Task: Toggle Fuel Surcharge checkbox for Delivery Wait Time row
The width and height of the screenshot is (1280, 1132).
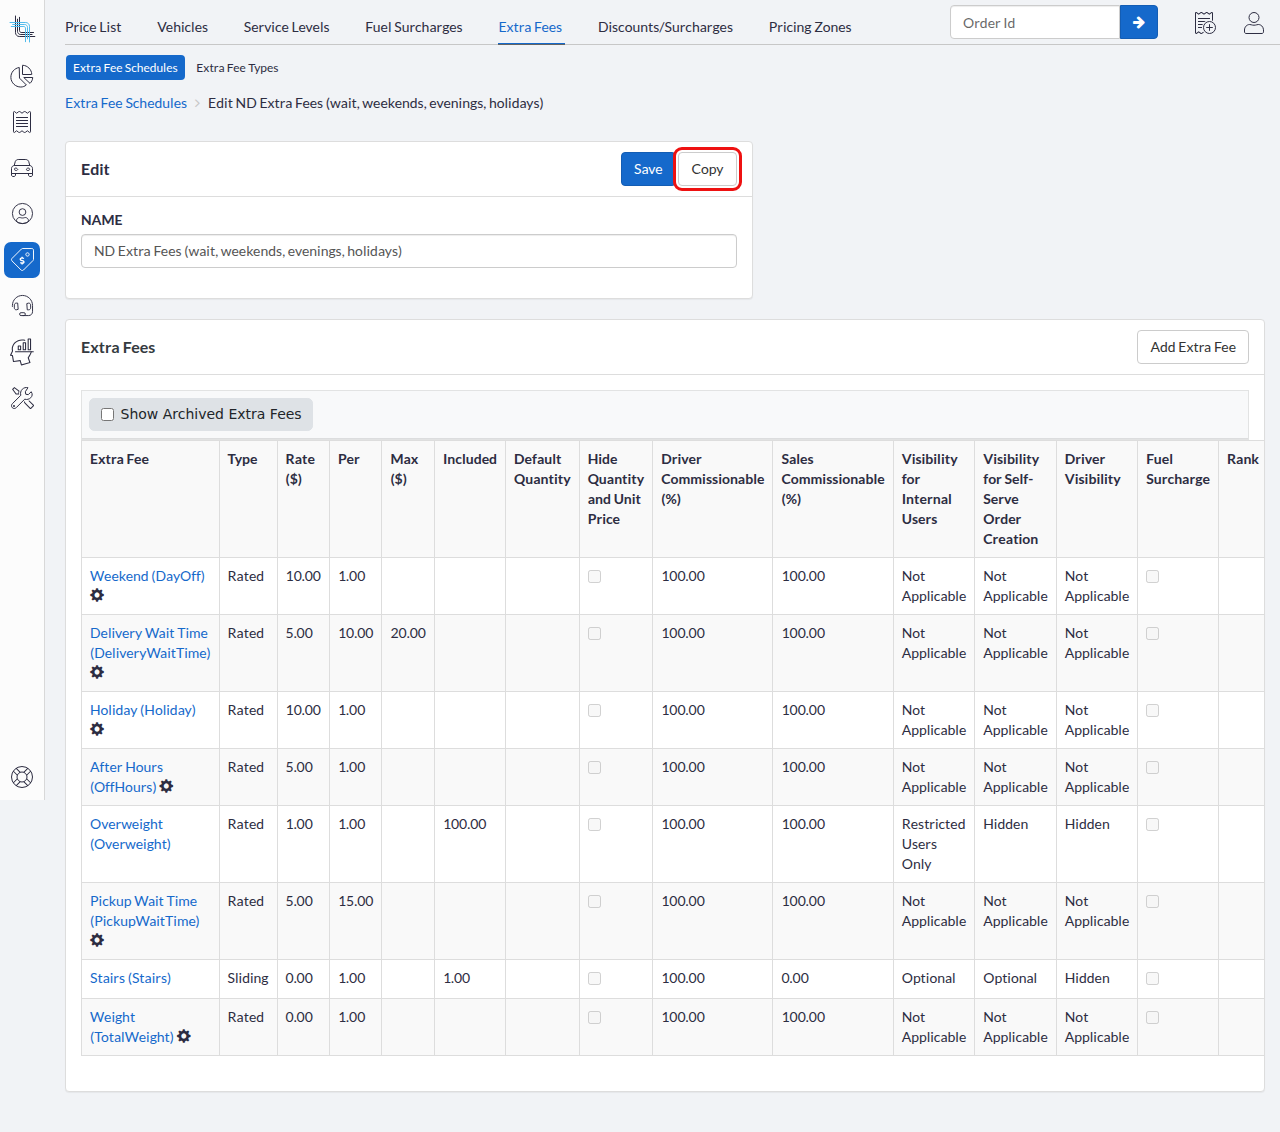Action: click(1153, 634)
